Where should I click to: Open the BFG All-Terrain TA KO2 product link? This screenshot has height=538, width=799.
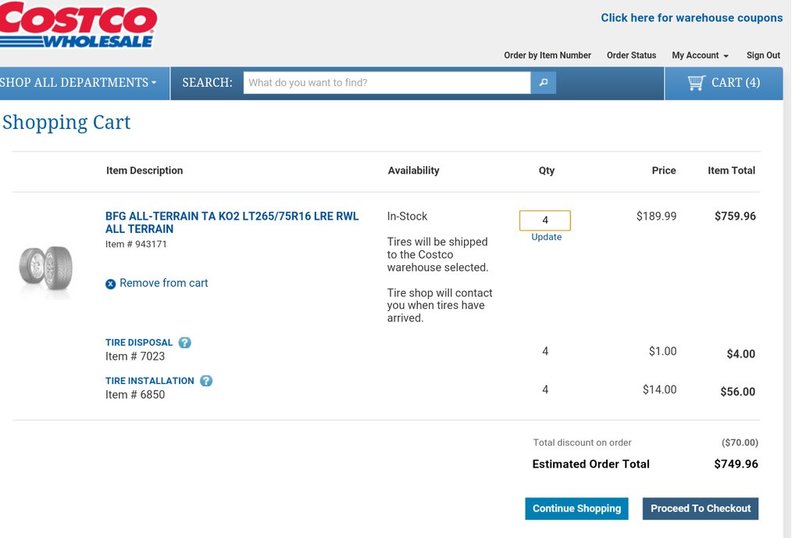coord(232,222)
